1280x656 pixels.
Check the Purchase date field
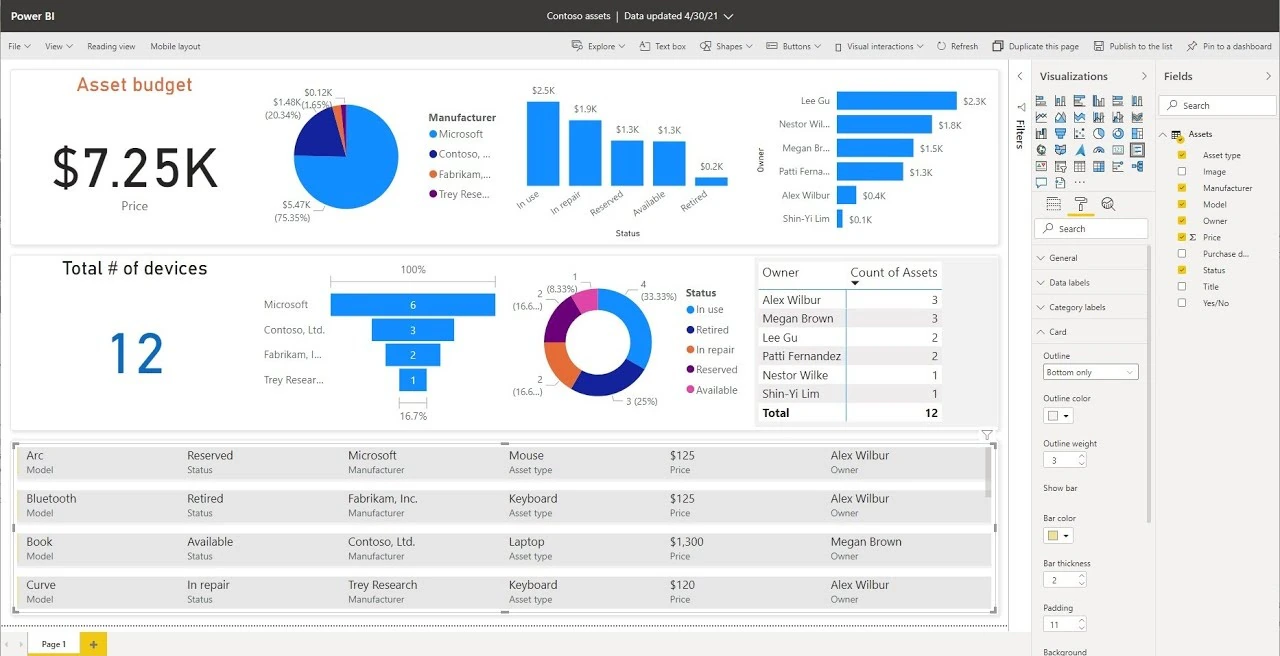[x=1182, y=253]
